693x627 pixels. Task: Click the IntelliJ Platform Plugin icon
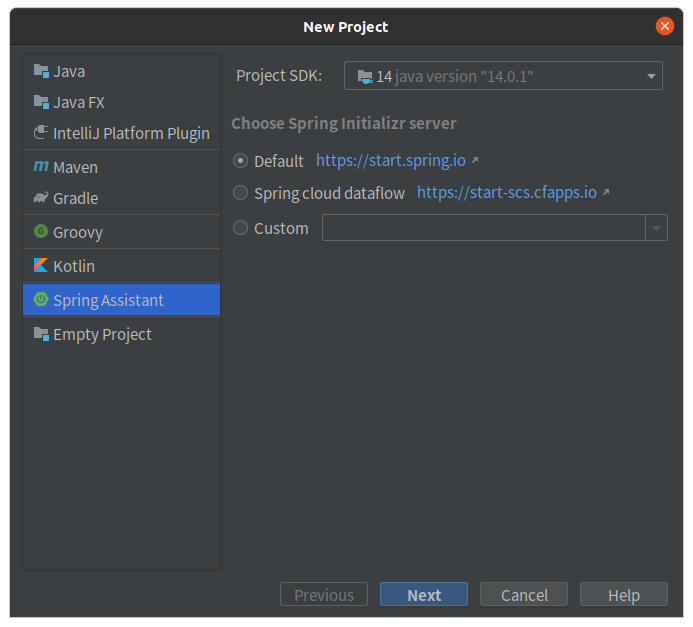coord(41,133)
